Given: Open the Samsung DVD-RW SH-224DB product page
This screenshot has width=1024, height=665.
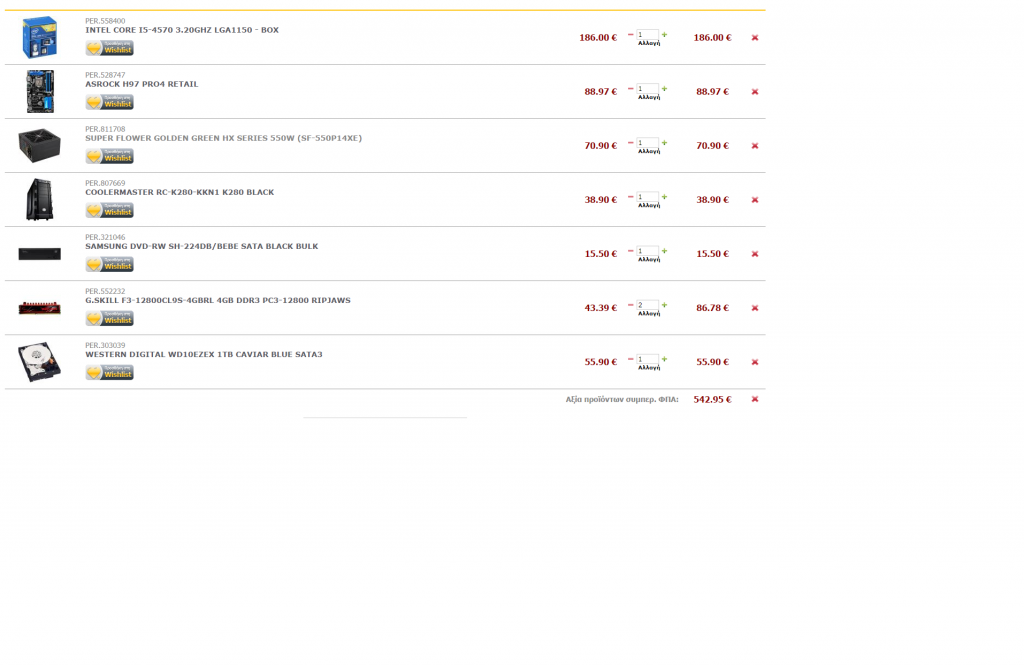Looking at the screenshot, I should tap(201, 246).
